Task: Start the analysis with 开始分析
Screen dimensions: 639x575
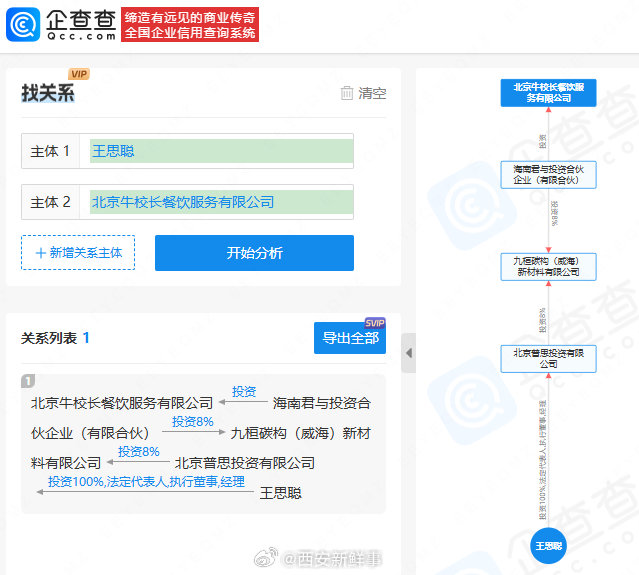Action: [254, 253]
